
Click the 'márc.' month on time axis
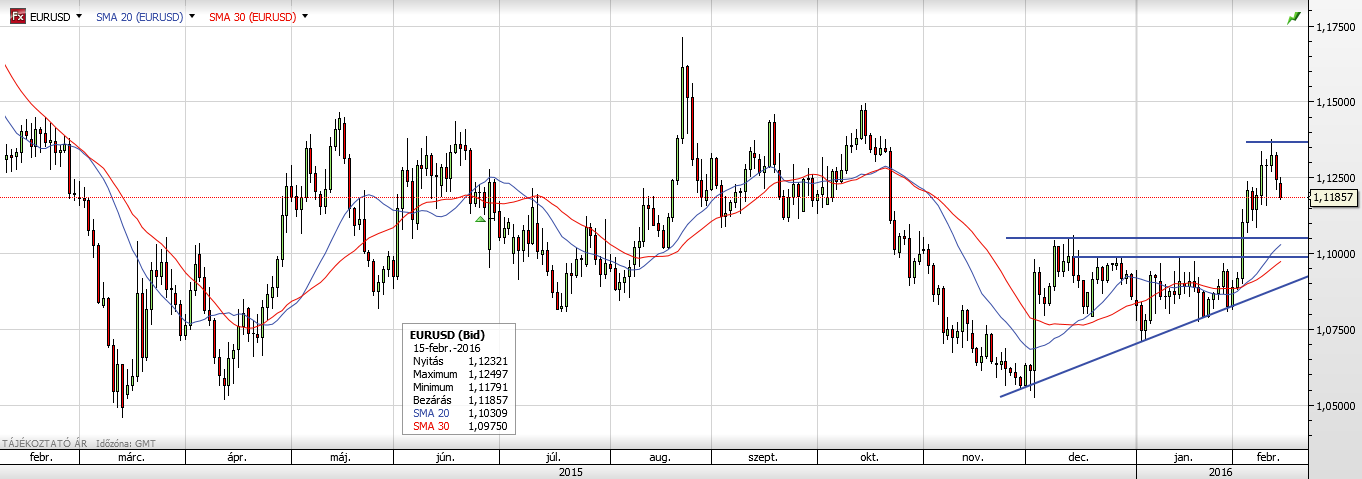pyautogui.click(x=132, y=457)
